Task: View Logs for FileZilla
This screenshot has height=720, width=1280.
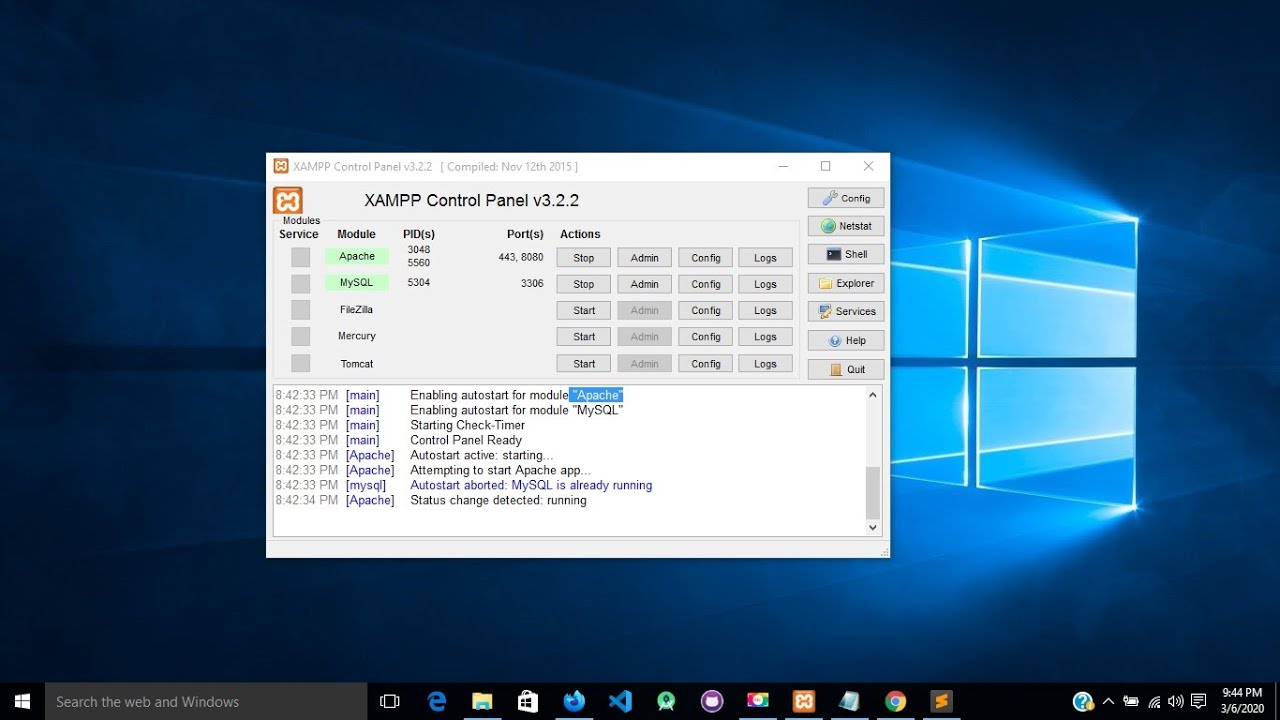Action: point(766,310)
